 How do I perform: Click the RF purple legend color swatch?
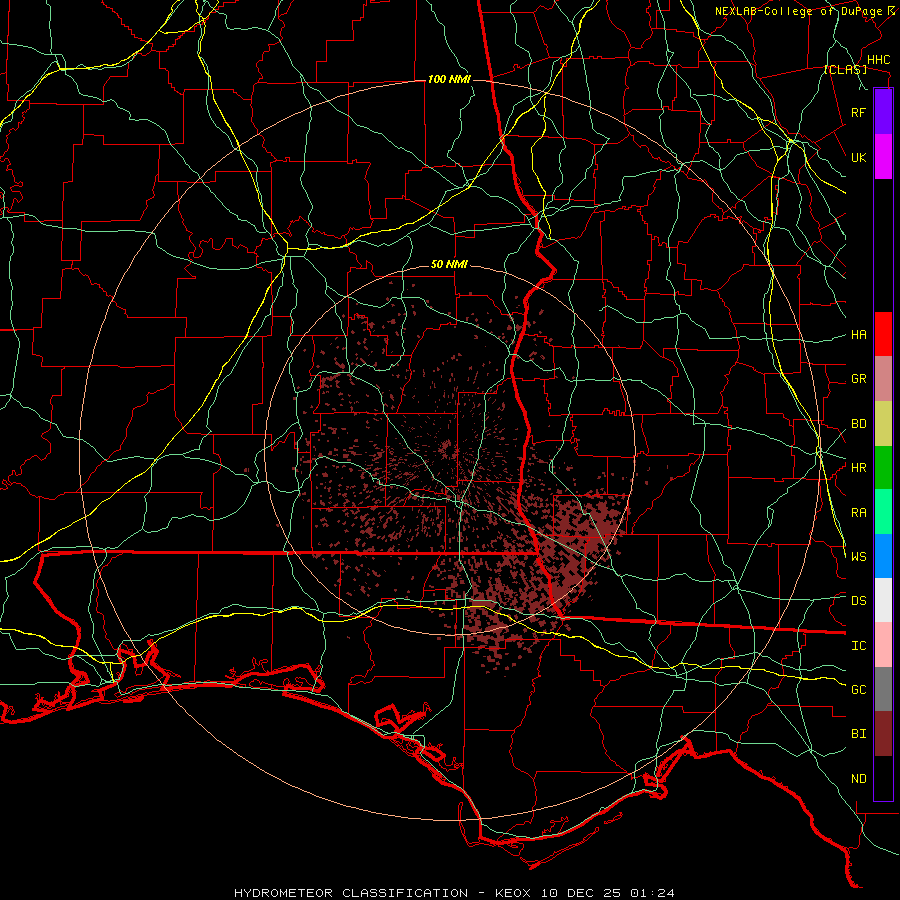pos(883,112)
